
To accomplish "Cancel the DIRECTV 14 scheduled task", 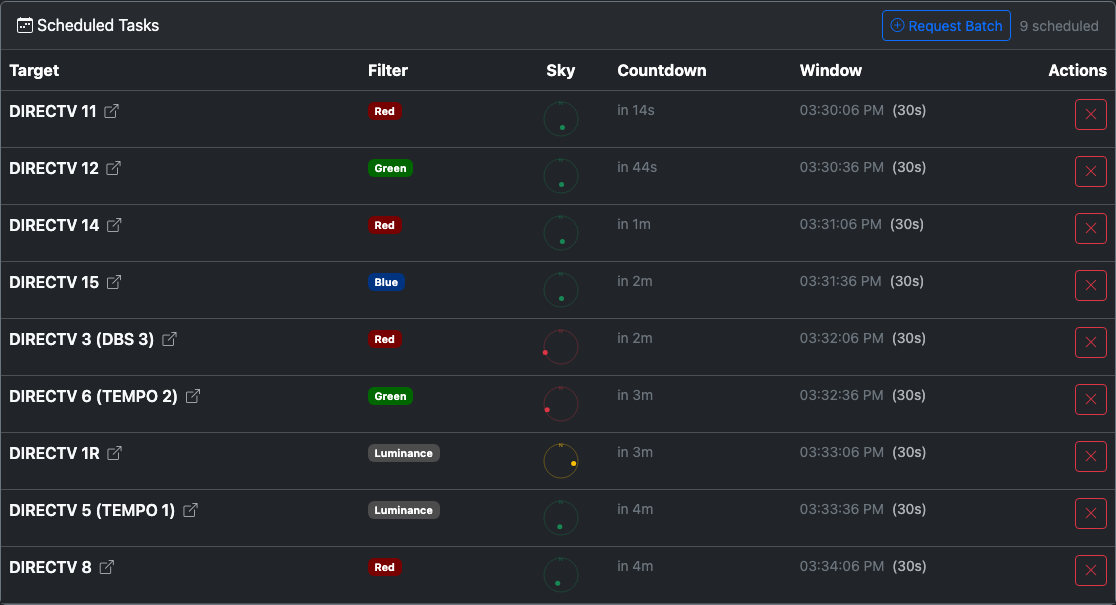I will 1090,228.
